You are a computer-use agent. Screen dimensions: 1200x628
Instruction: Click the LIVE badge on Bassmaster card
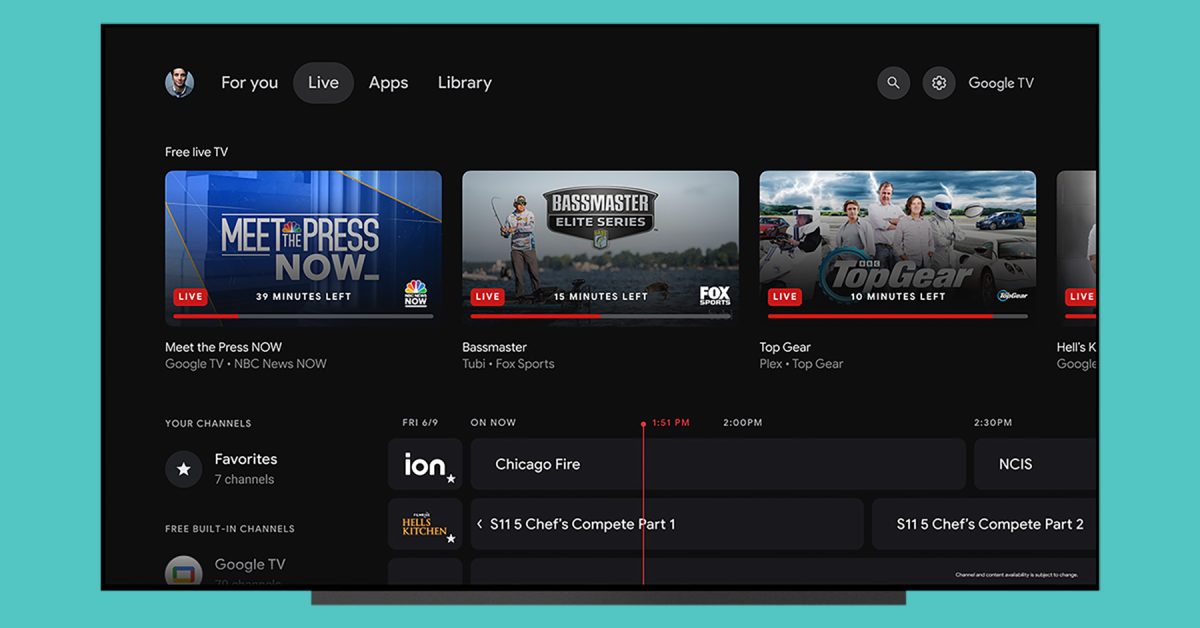click(x=487, y=297)
